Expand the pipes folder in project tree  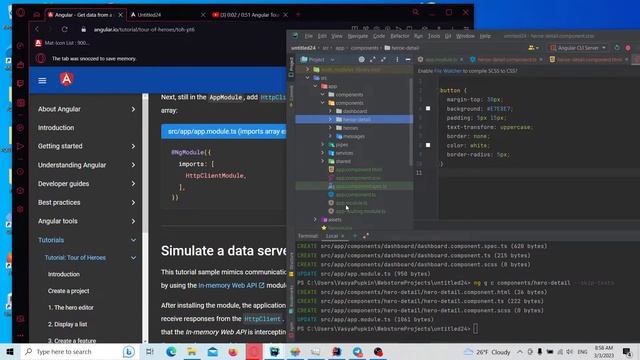[x=322, y=144]
